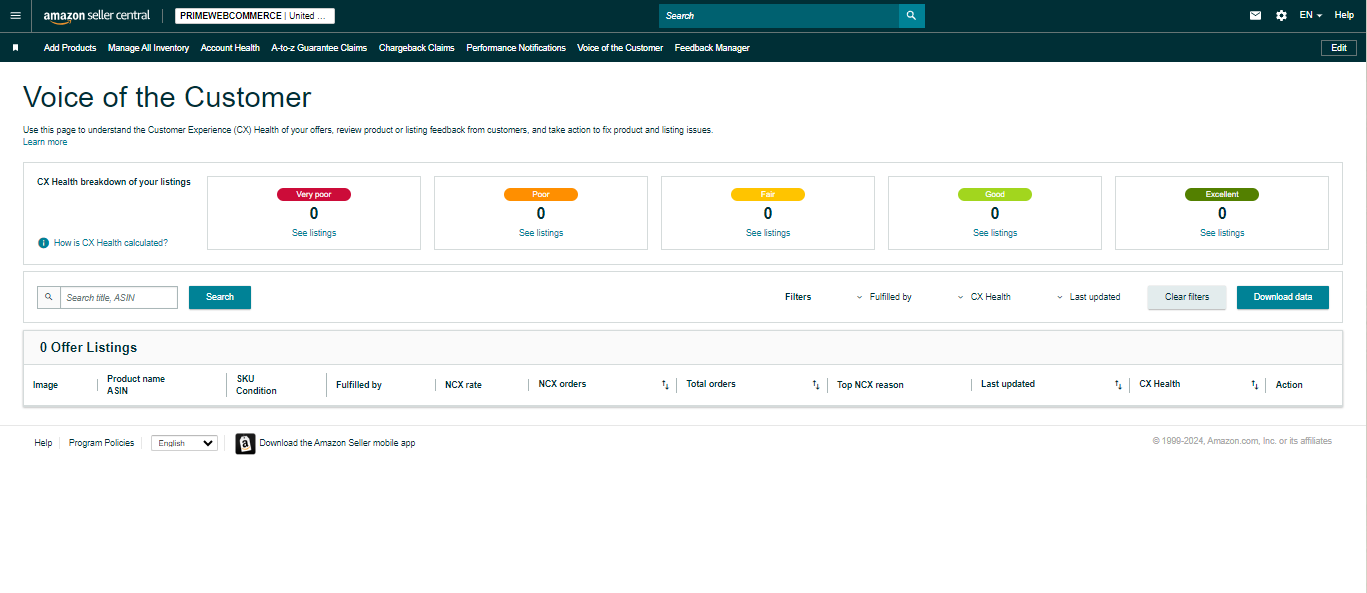
Task: See listings under Fair
Action: (768, 233)
